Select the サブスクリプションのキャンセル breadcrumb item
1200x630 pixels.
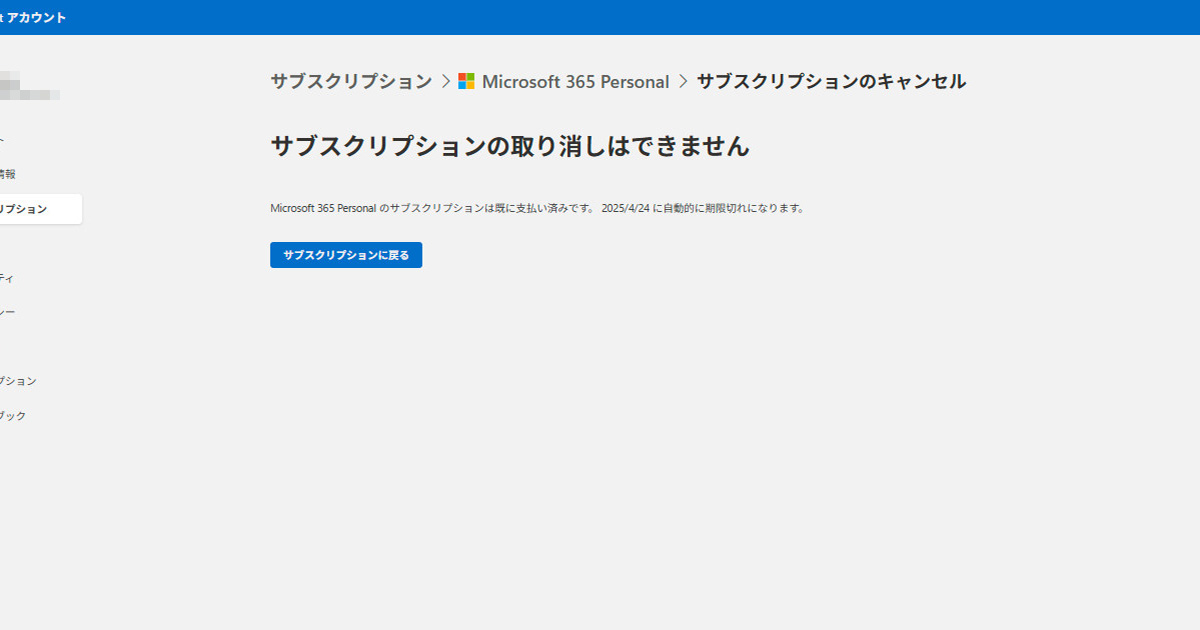pyautogui.click(x=831, y=82)
